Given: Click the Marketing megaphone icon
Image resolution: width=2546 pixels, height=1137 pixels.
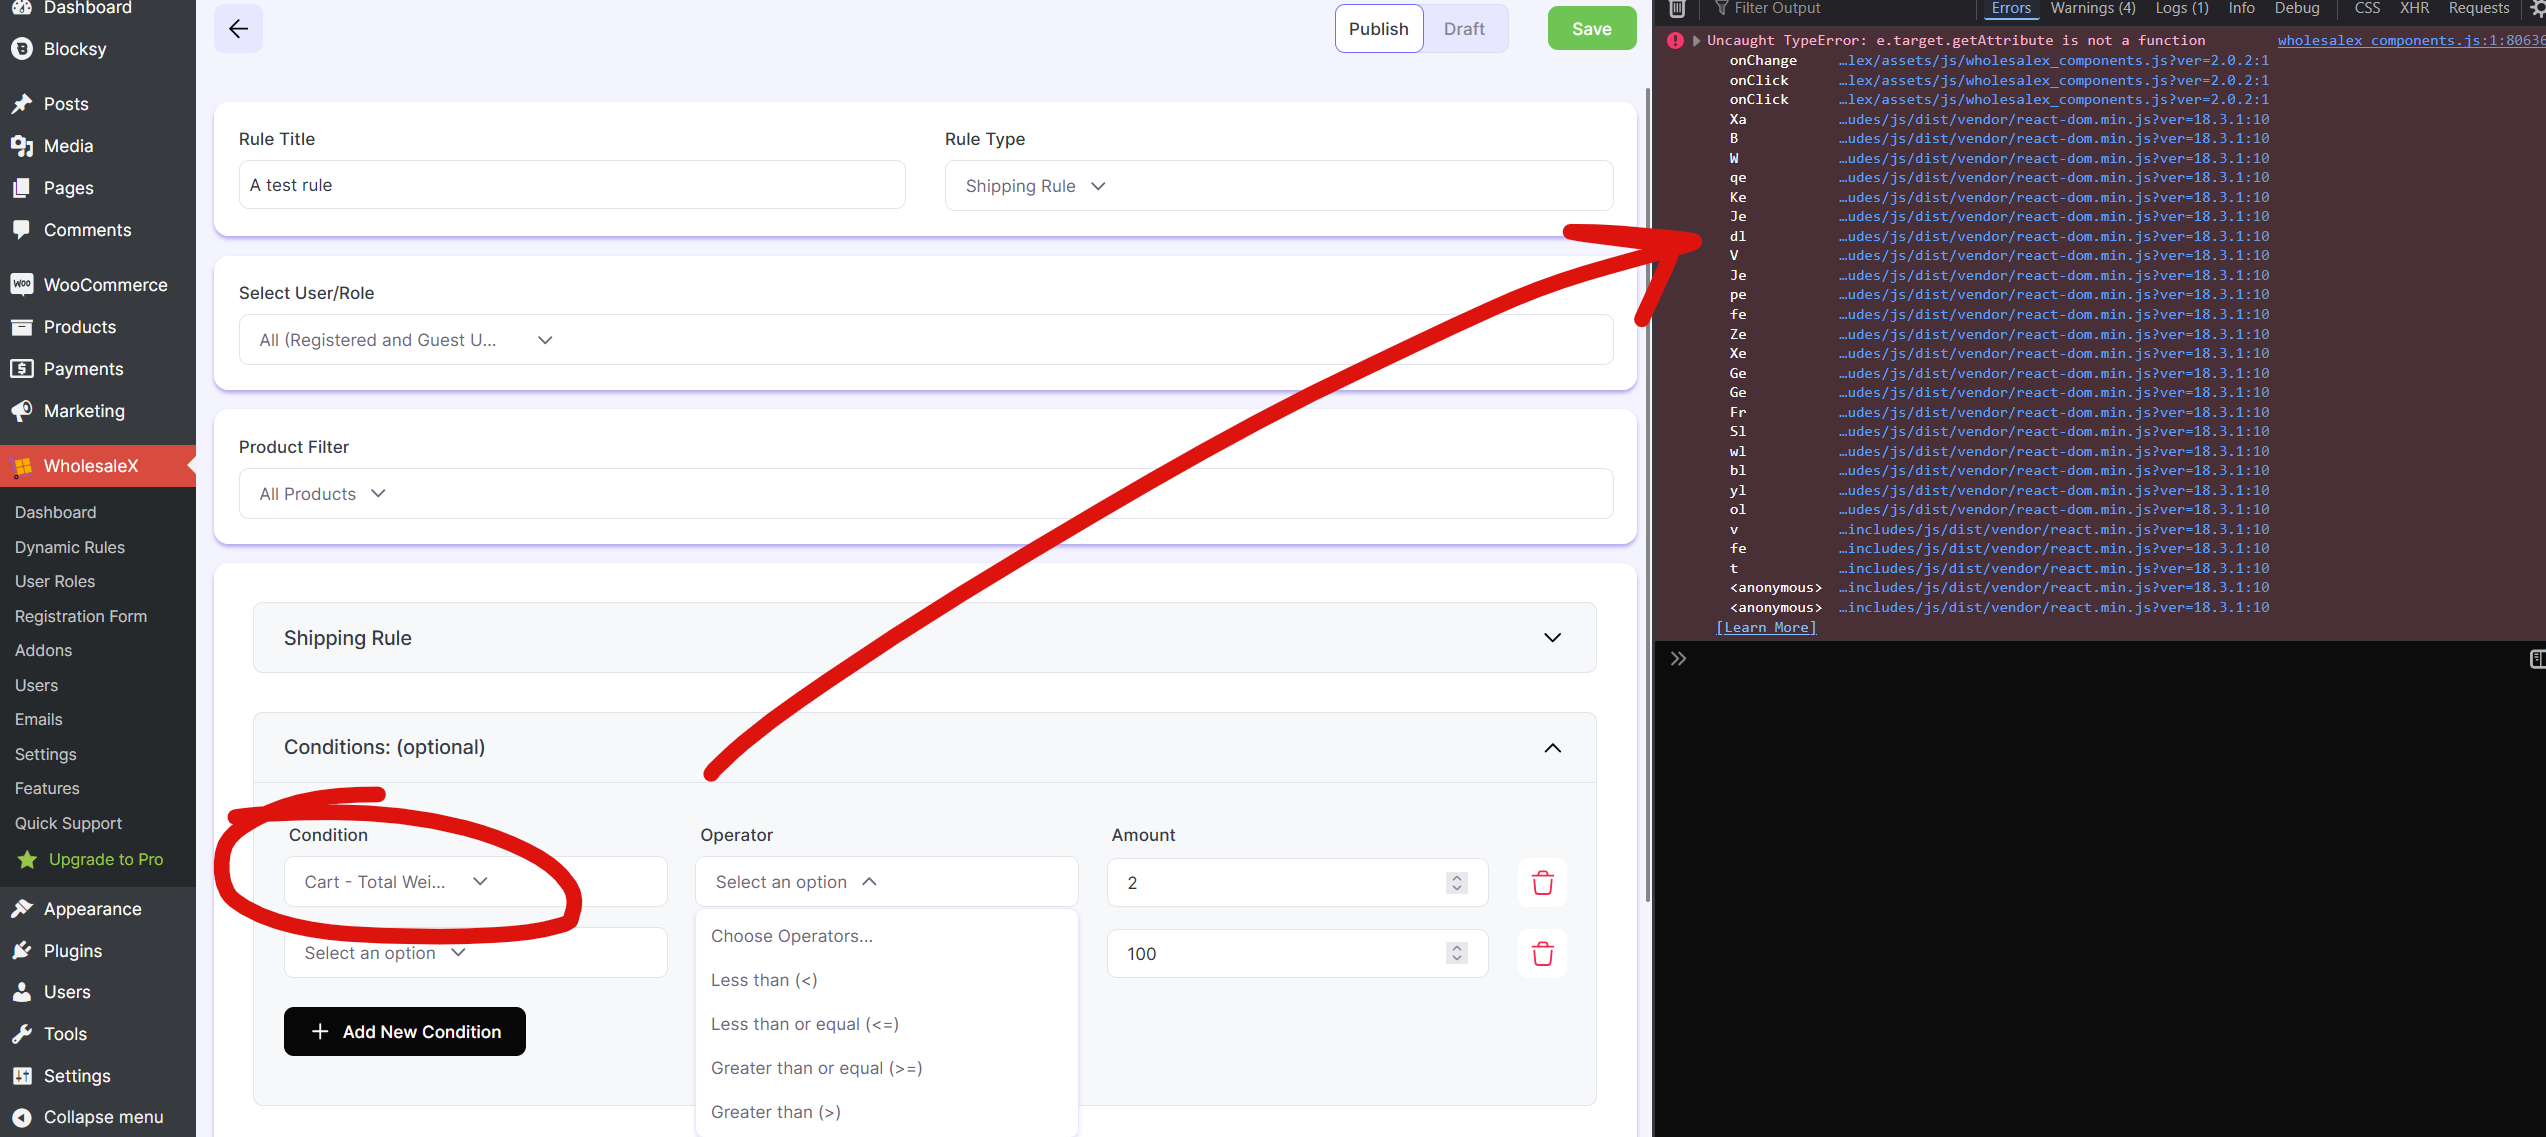Looking at the screenshot, I should pyautogui.click(x=22, y=411).
